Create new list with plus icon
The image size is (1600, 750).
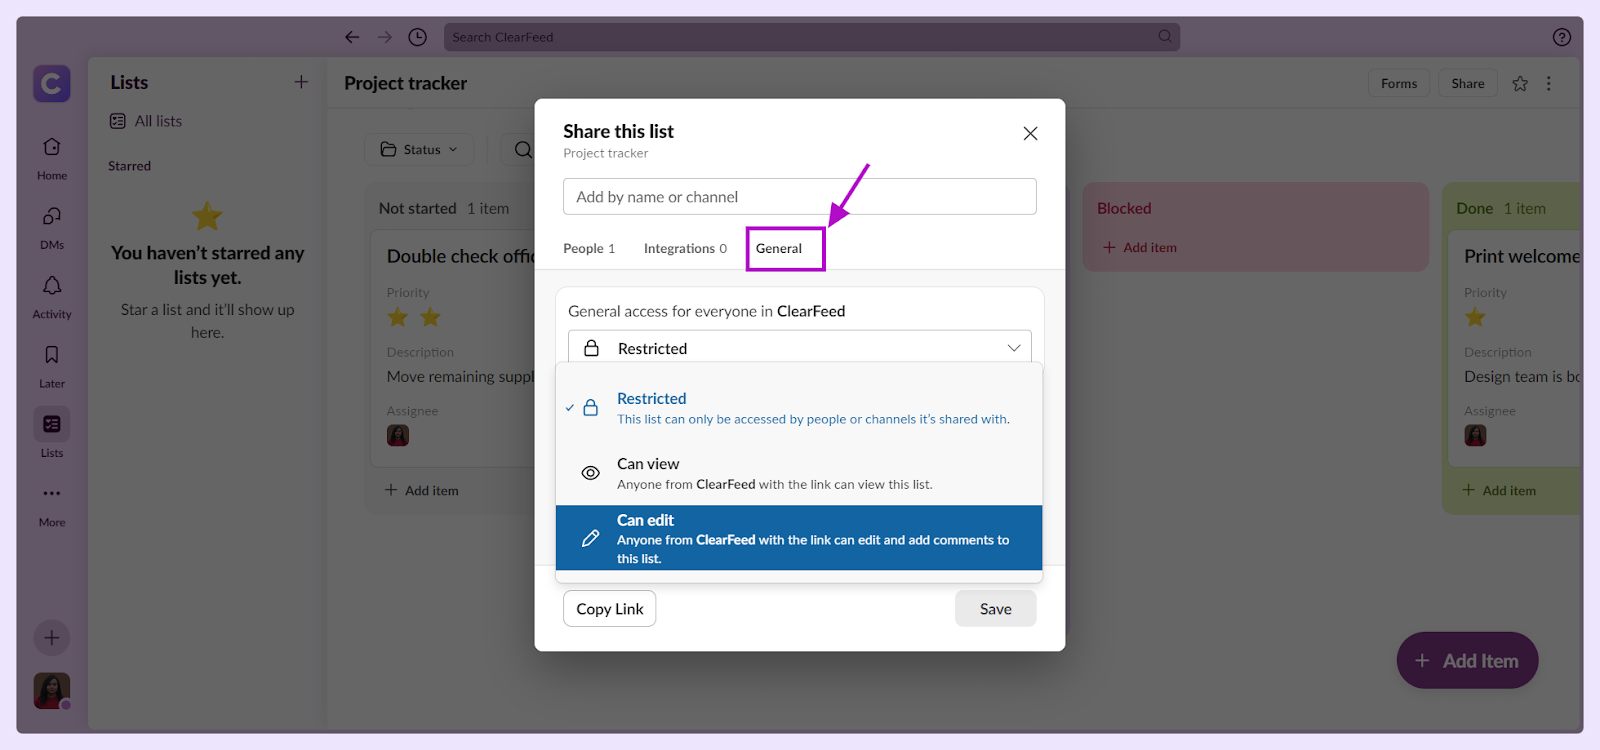pyautogui.click(x=301, y=82)
